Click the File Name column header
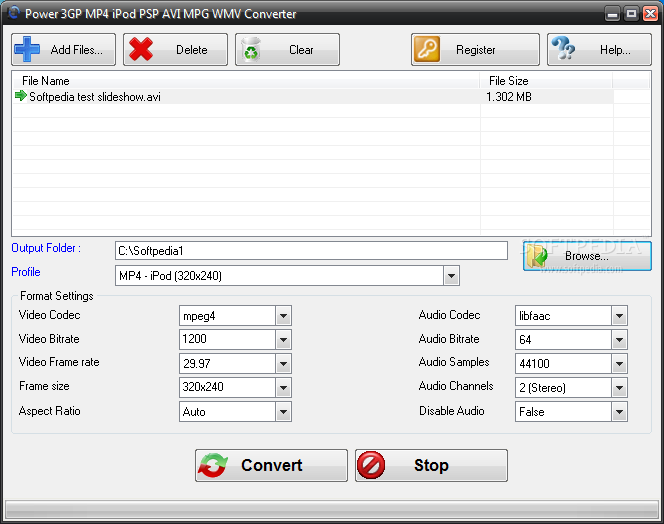 coord(246,80)
